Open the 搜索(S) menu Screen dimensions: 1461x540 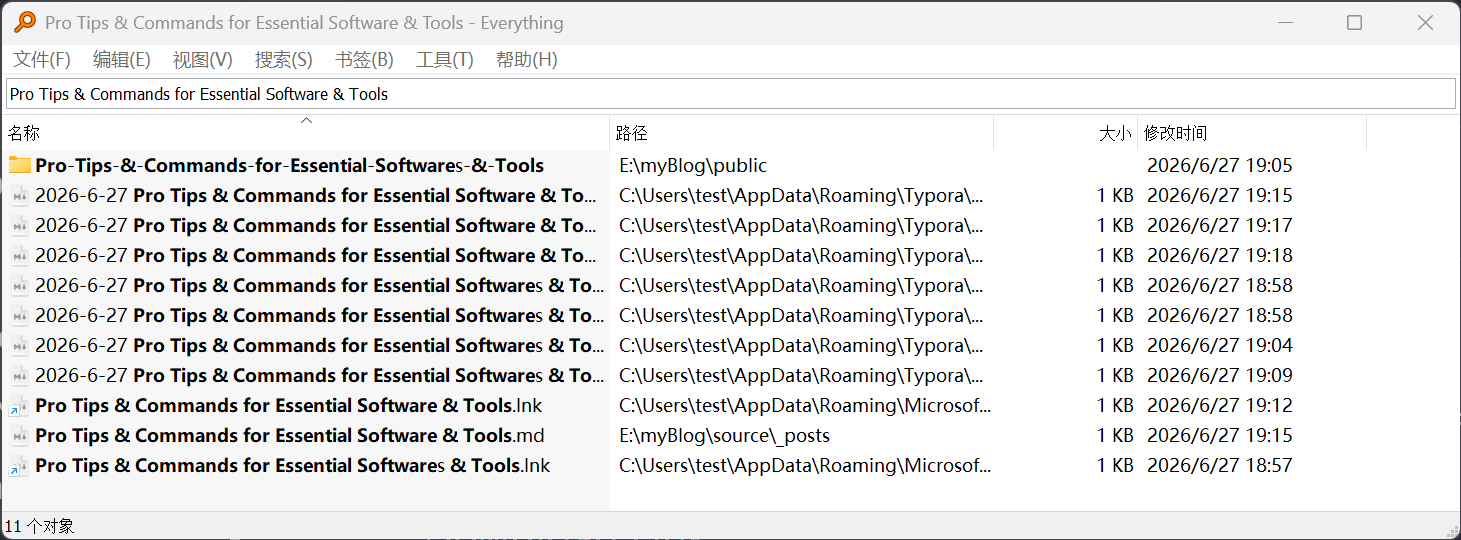(284, 60)
